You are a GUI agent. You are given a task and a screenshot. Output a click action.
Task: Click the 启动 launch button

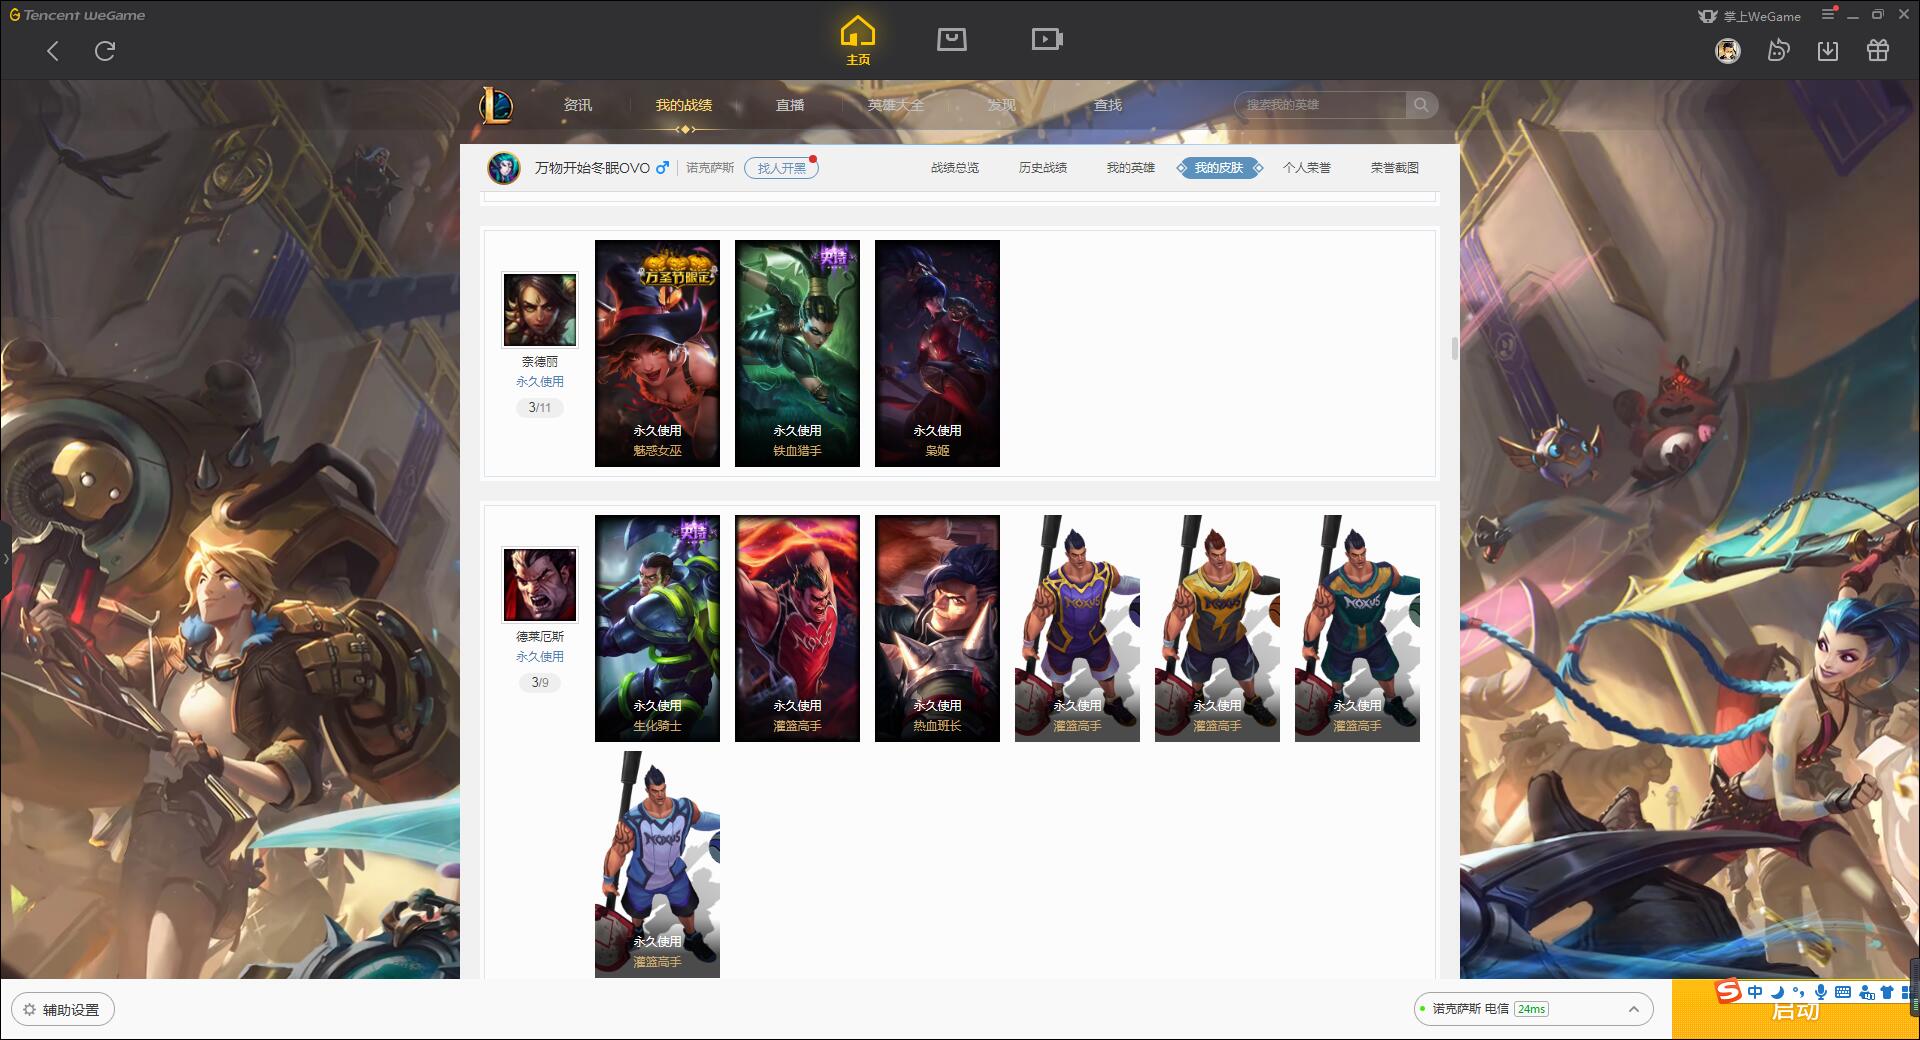pyautogui.click(x=1795, y=1010)
